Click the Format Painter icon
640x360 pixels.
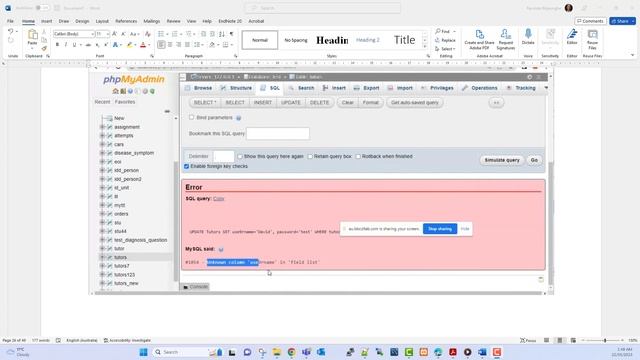coord(44,49)
